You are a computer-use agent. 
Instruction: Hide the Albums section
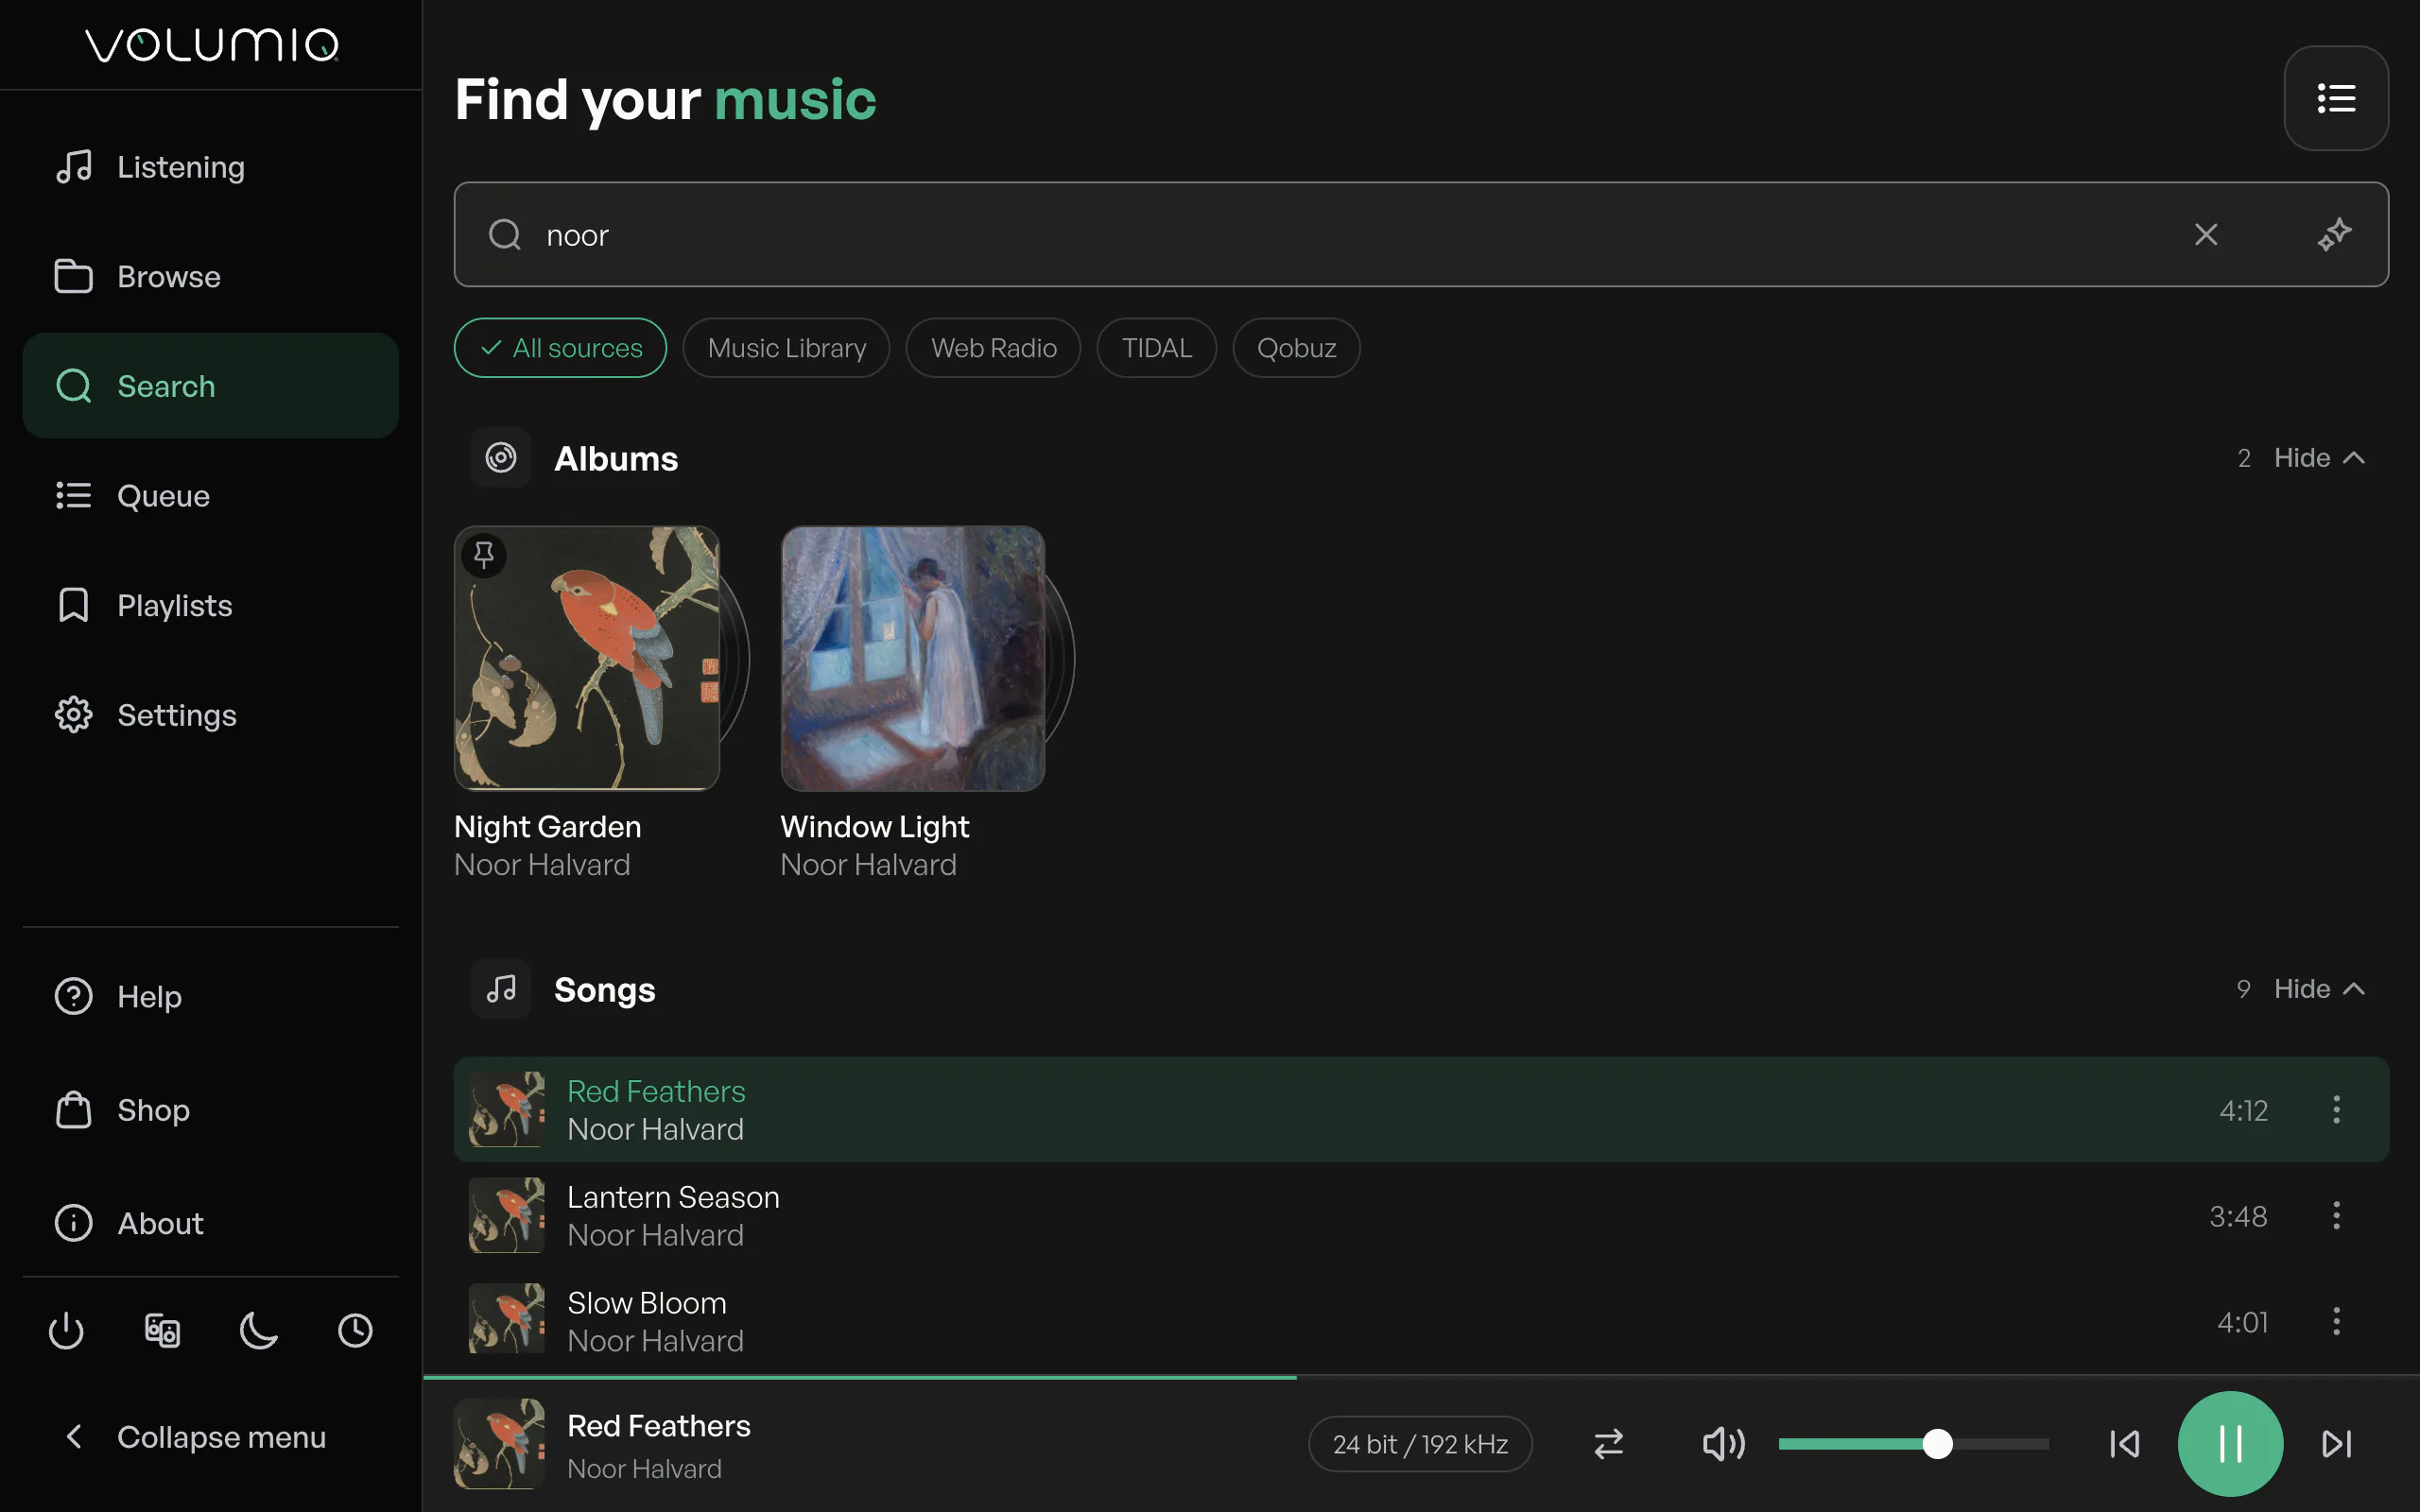(2319, 458)
